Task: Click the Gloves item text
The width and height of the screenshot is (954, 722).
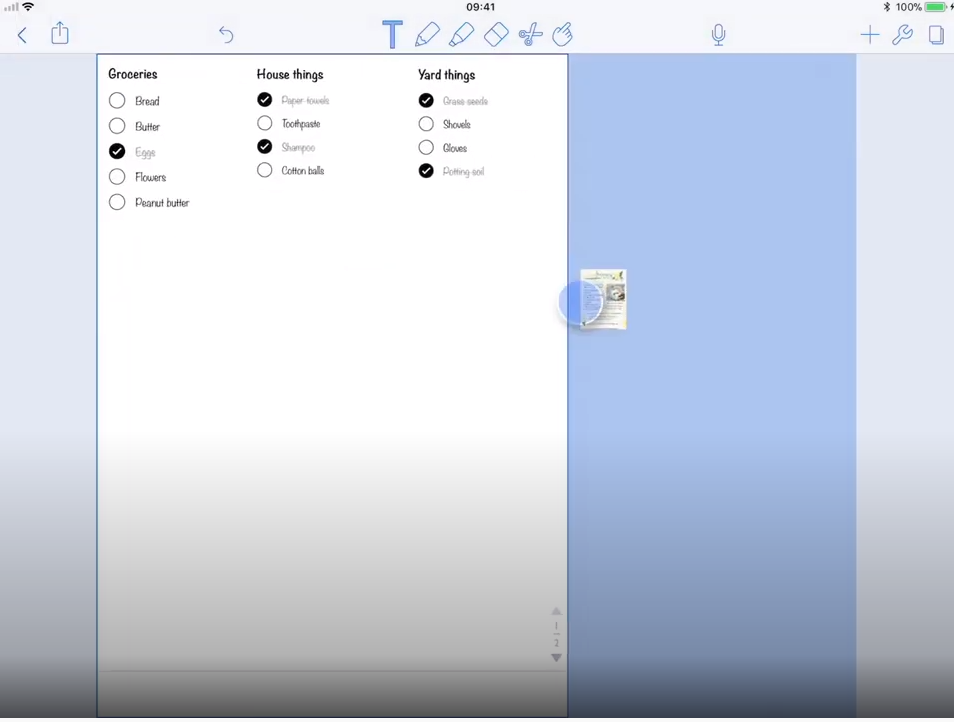Action: [454, 148]
